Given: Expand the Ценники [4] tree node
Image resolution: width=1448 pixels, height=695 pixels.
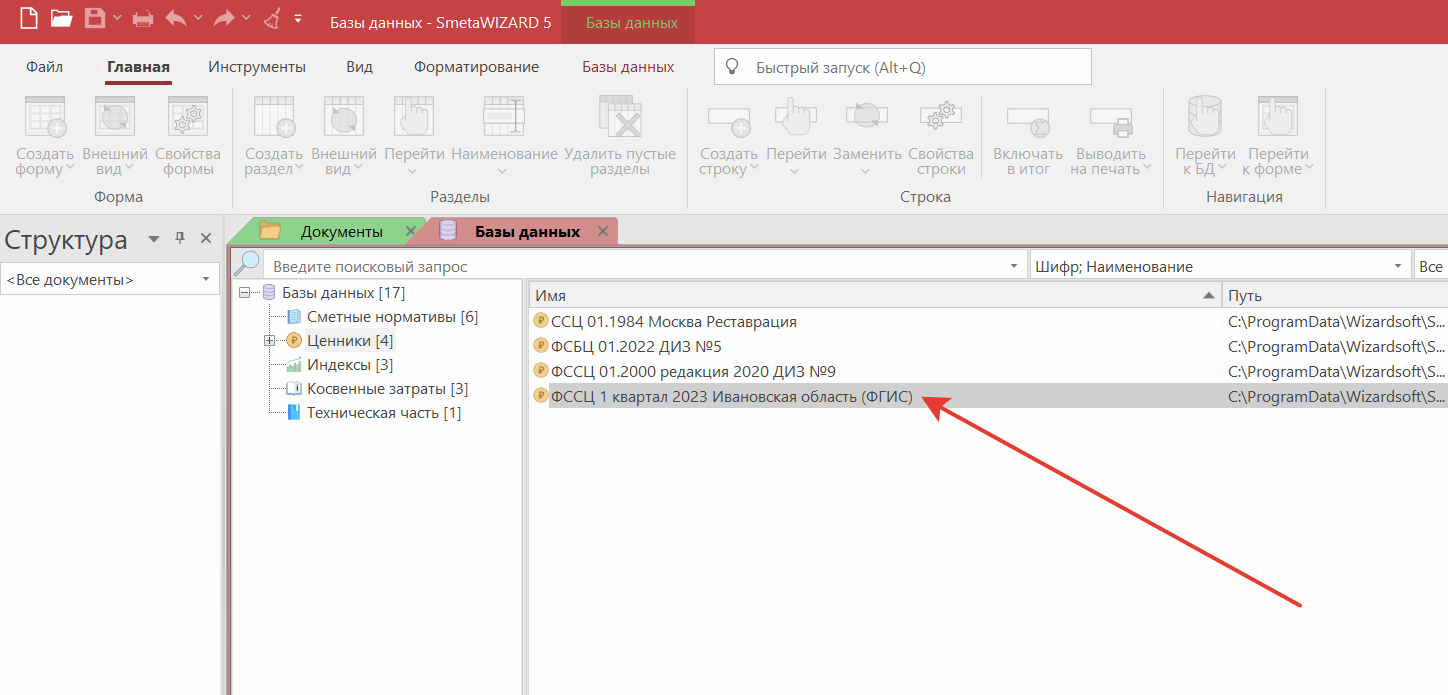Looking at the screenshot, I should [269, 341].
